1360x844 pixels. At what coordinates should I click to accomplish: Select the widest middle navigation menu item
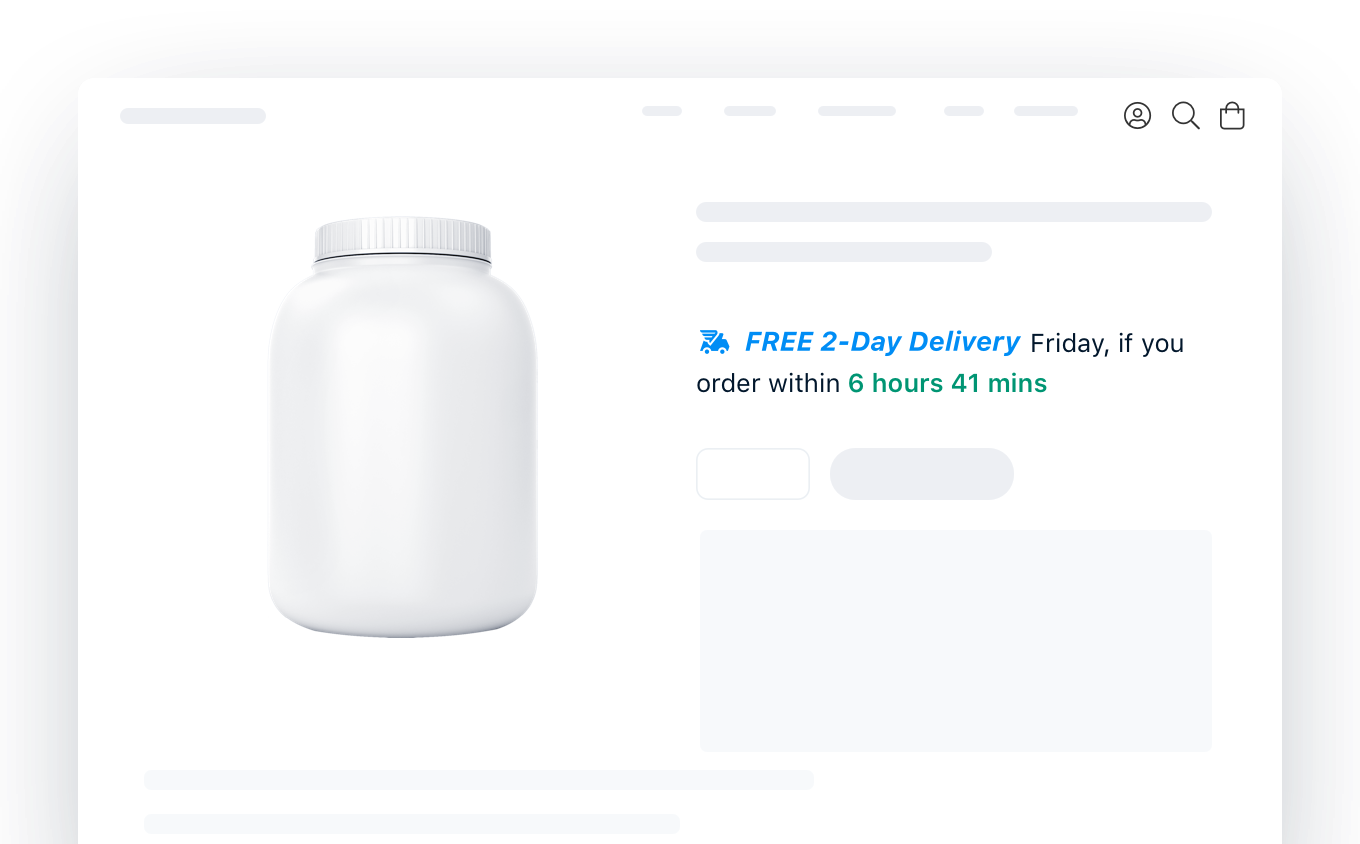[x=857, y=111]
